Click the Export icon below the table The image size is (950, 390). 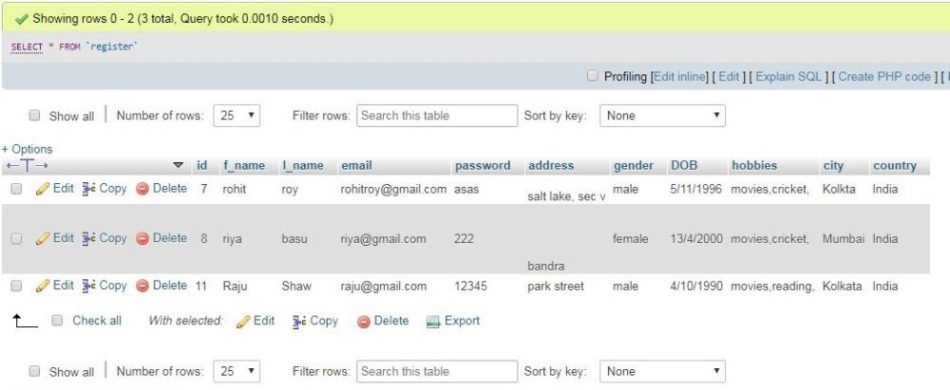pos(433,322)
